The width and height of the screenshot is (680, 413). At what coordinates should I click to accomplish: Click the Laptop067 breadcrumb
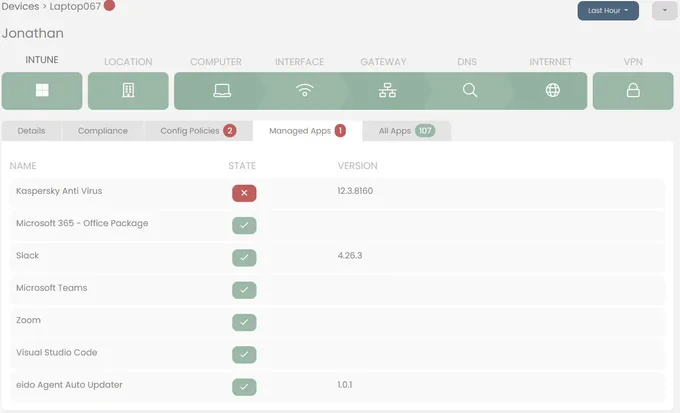pos(75,7)
